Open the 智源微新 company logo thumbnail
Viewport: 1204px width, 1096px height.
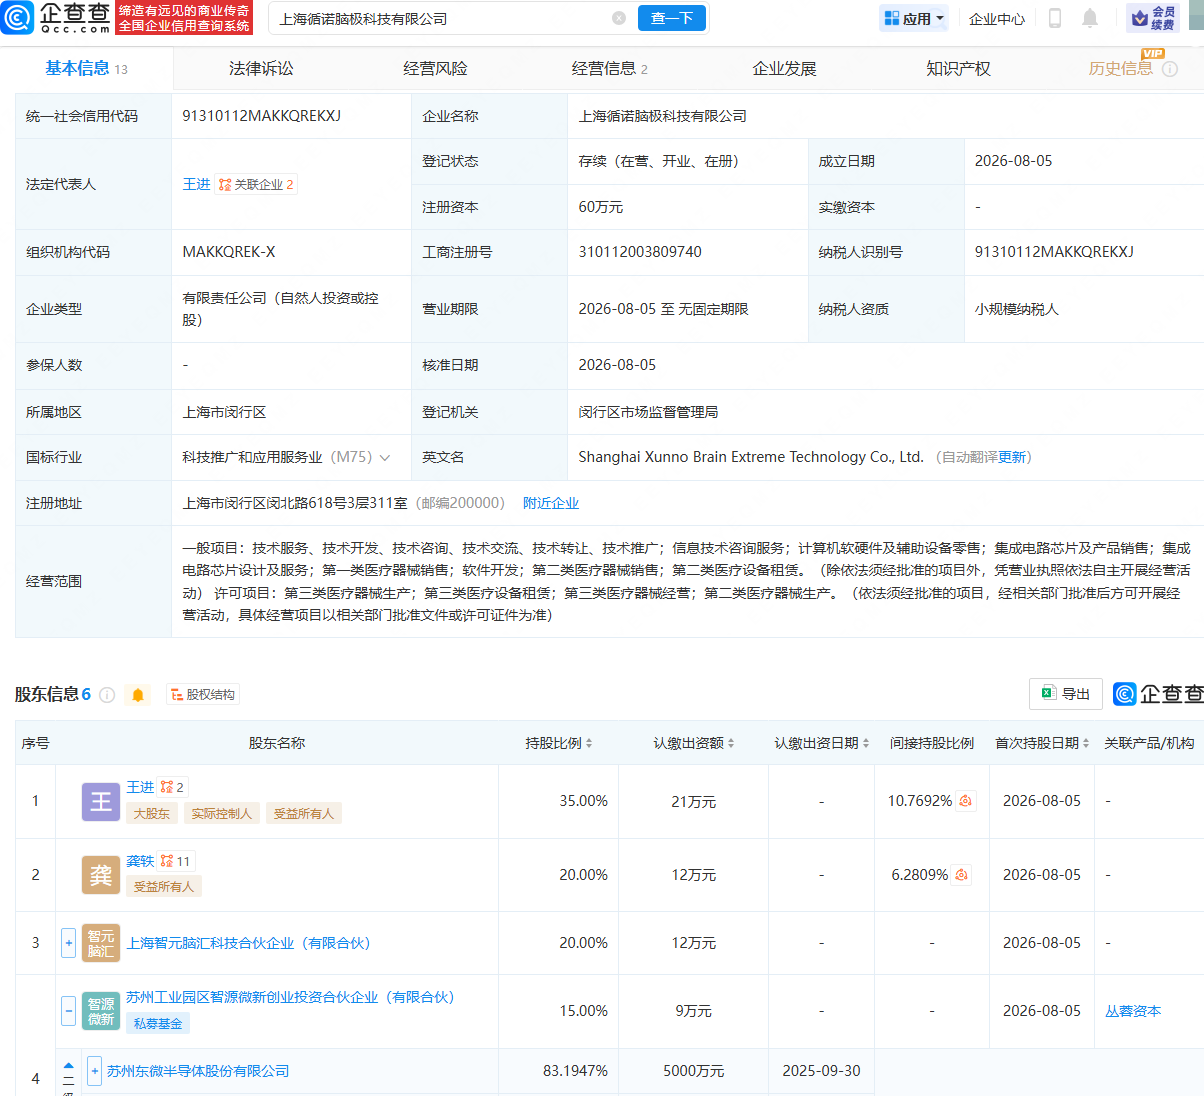(x=101, y=1011)
